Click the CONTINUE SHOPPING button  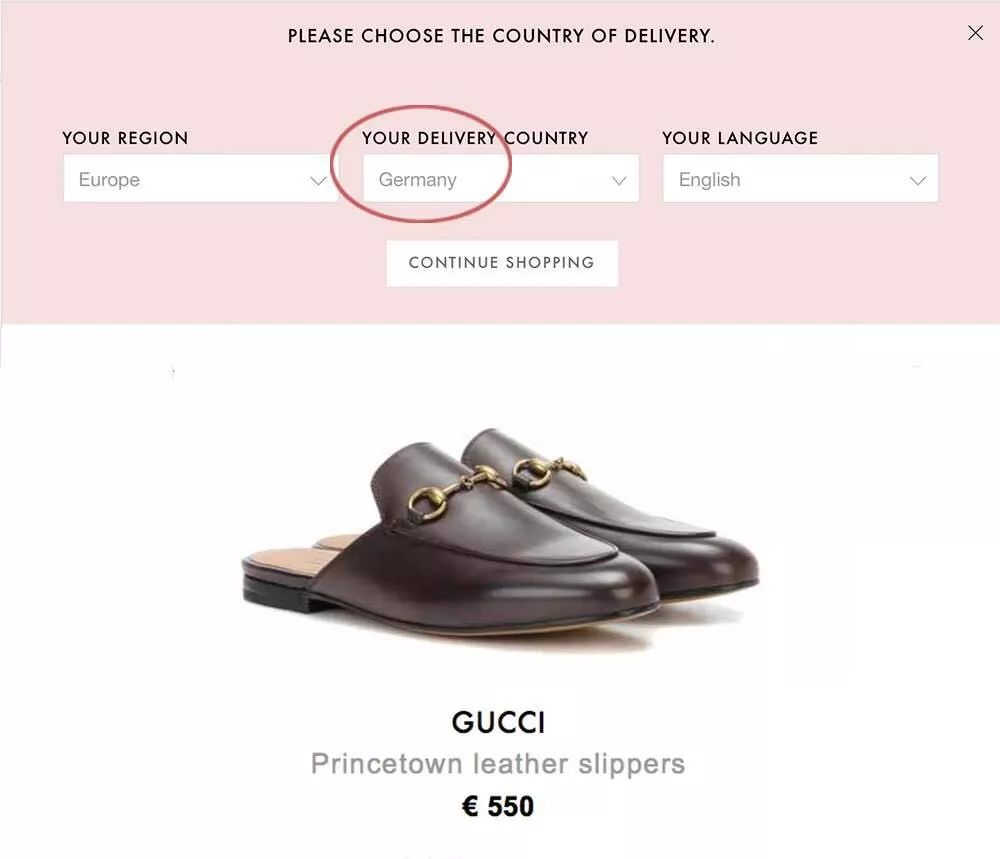pos(501,263)
